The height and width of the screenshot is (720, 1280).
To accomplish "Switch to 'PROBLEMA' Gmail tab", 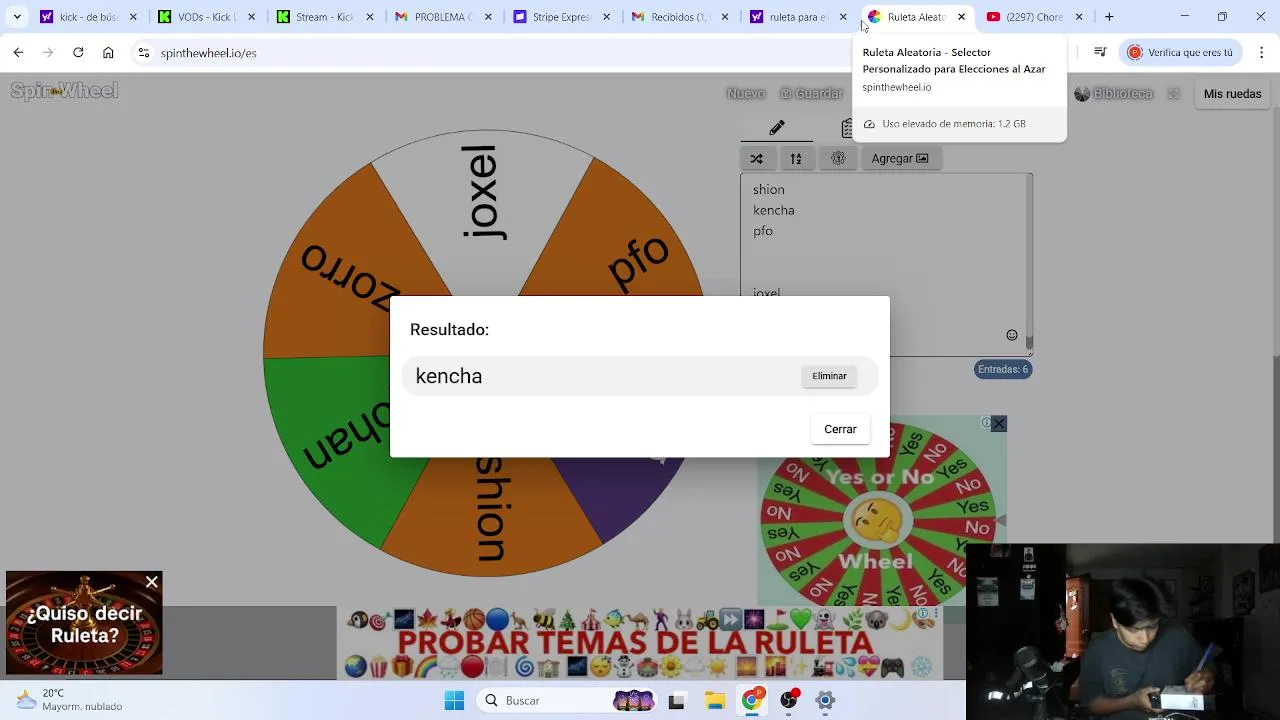I will click(443, 17).
